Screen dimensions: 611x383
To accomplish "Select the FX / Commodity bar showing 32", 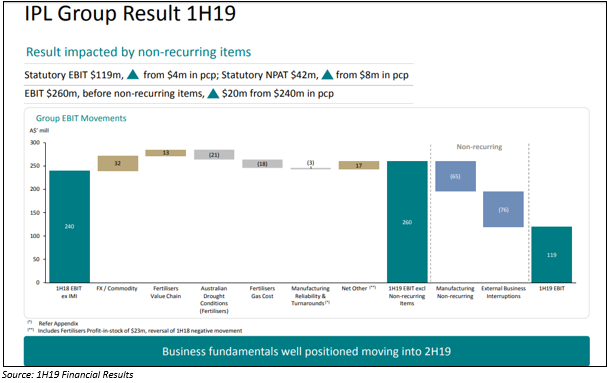I will (x=118, y=163).
